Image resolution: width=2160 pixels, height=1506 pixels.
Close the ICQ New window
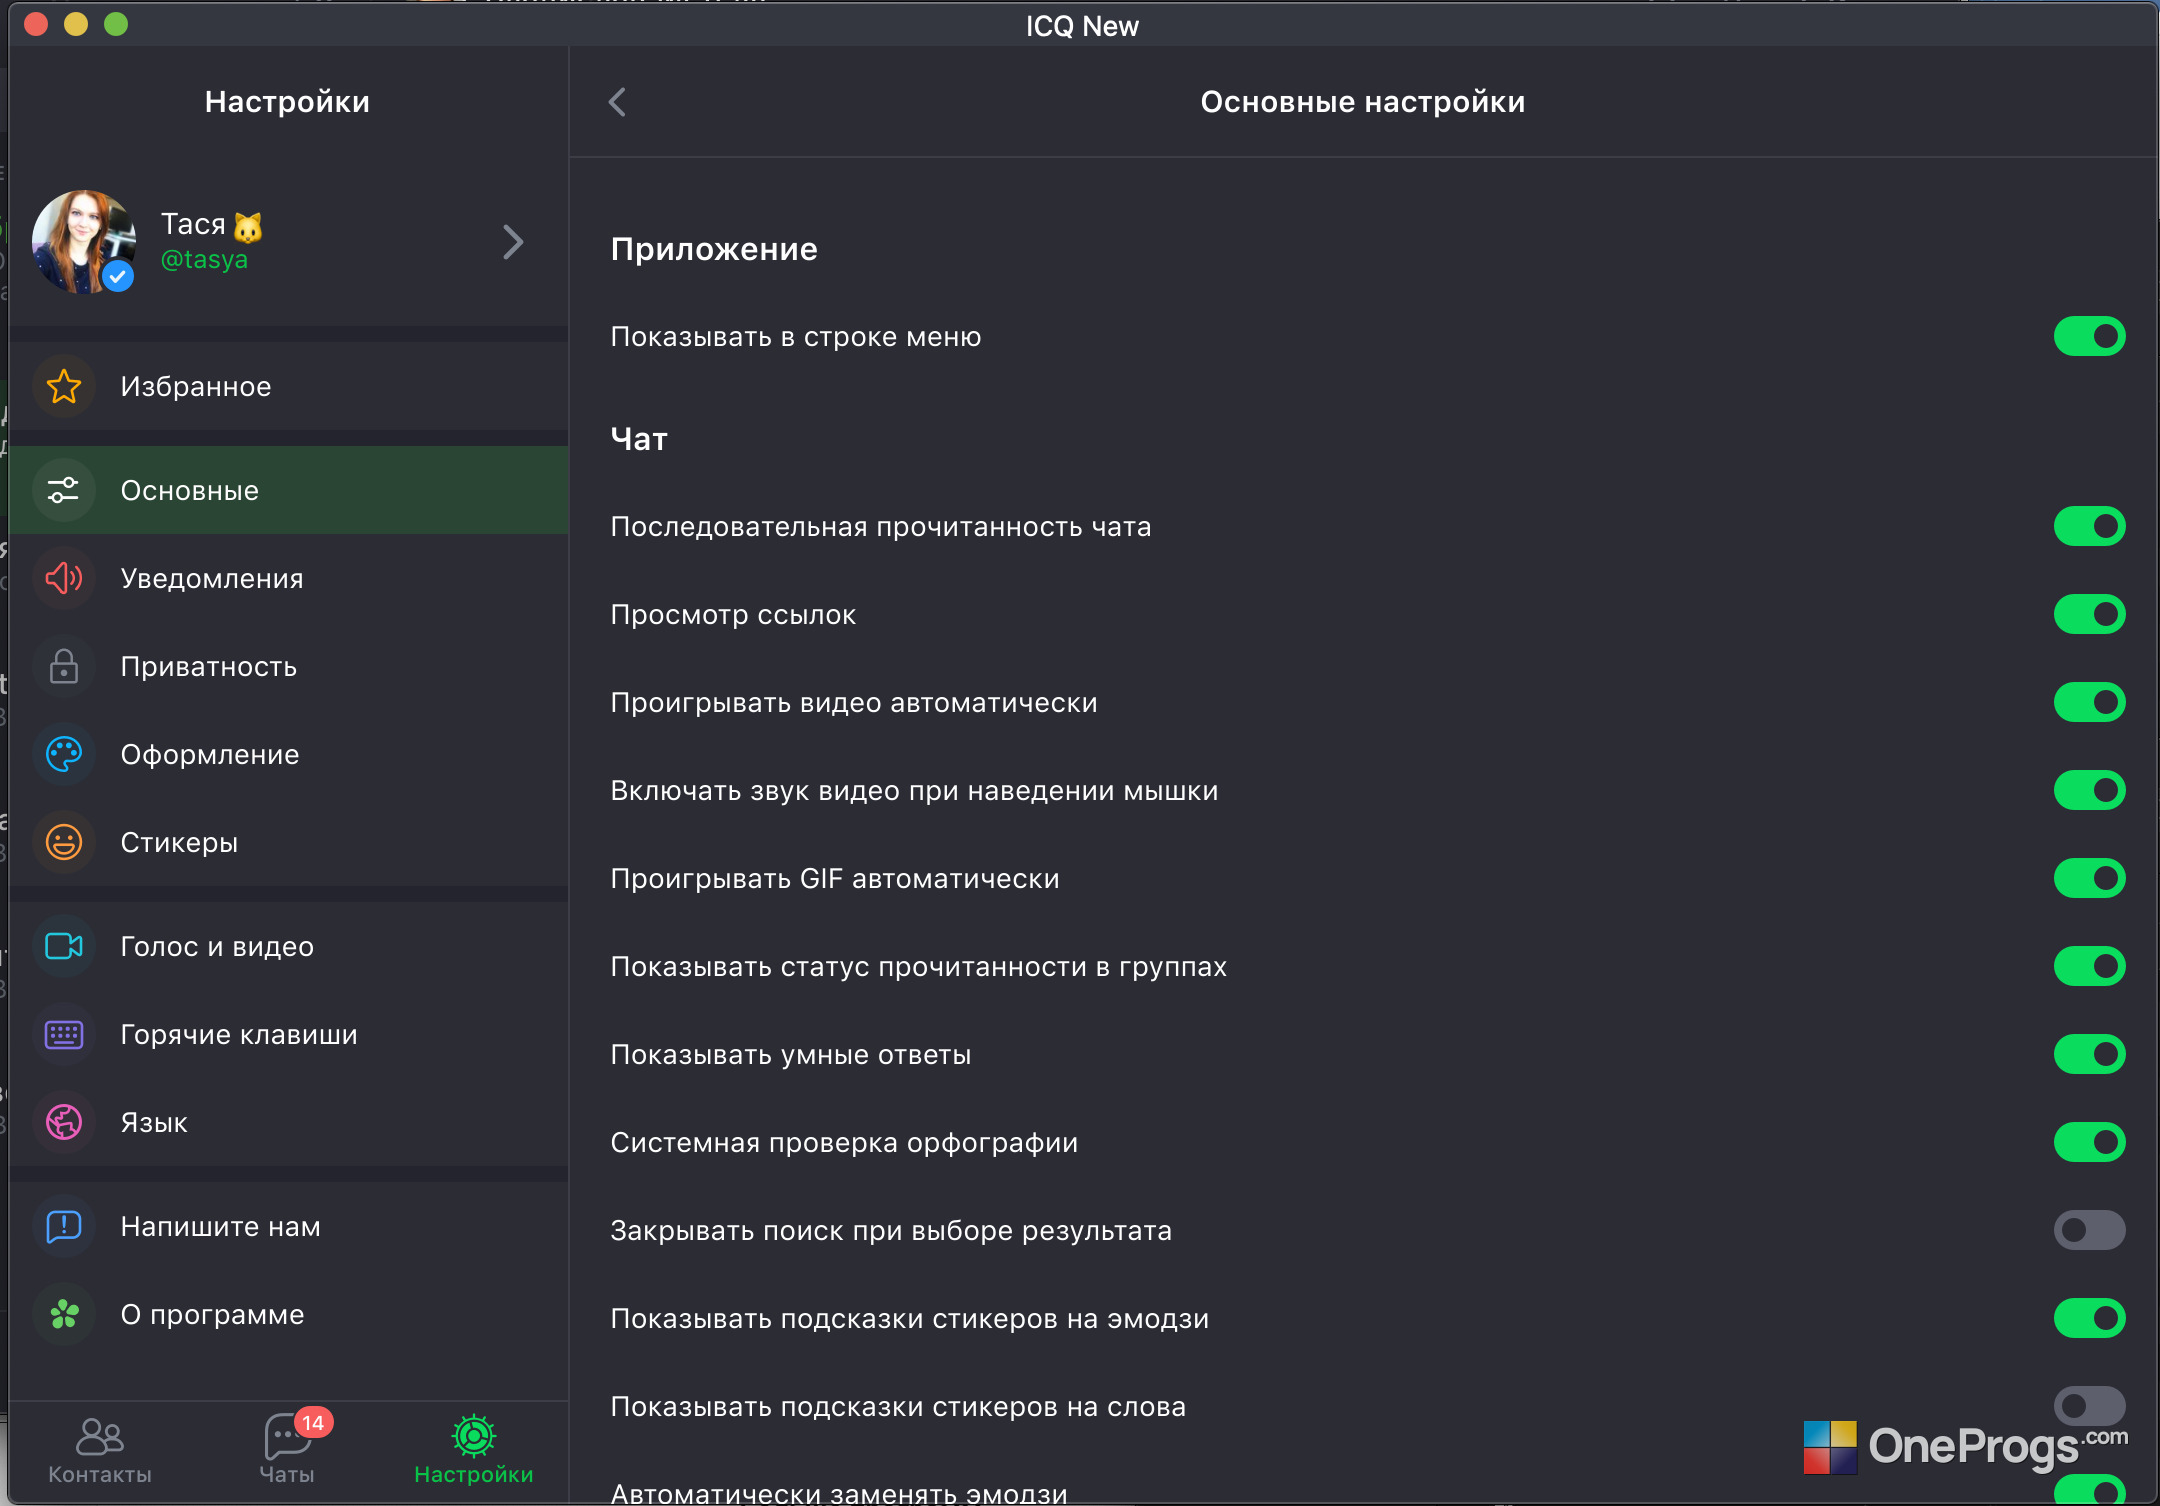pyautogui.click(x=36, y=24)
